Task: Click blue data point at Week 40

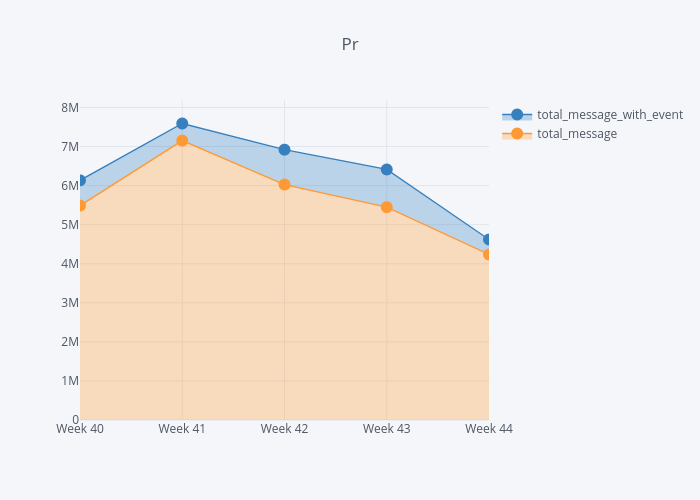Action: 81,181
